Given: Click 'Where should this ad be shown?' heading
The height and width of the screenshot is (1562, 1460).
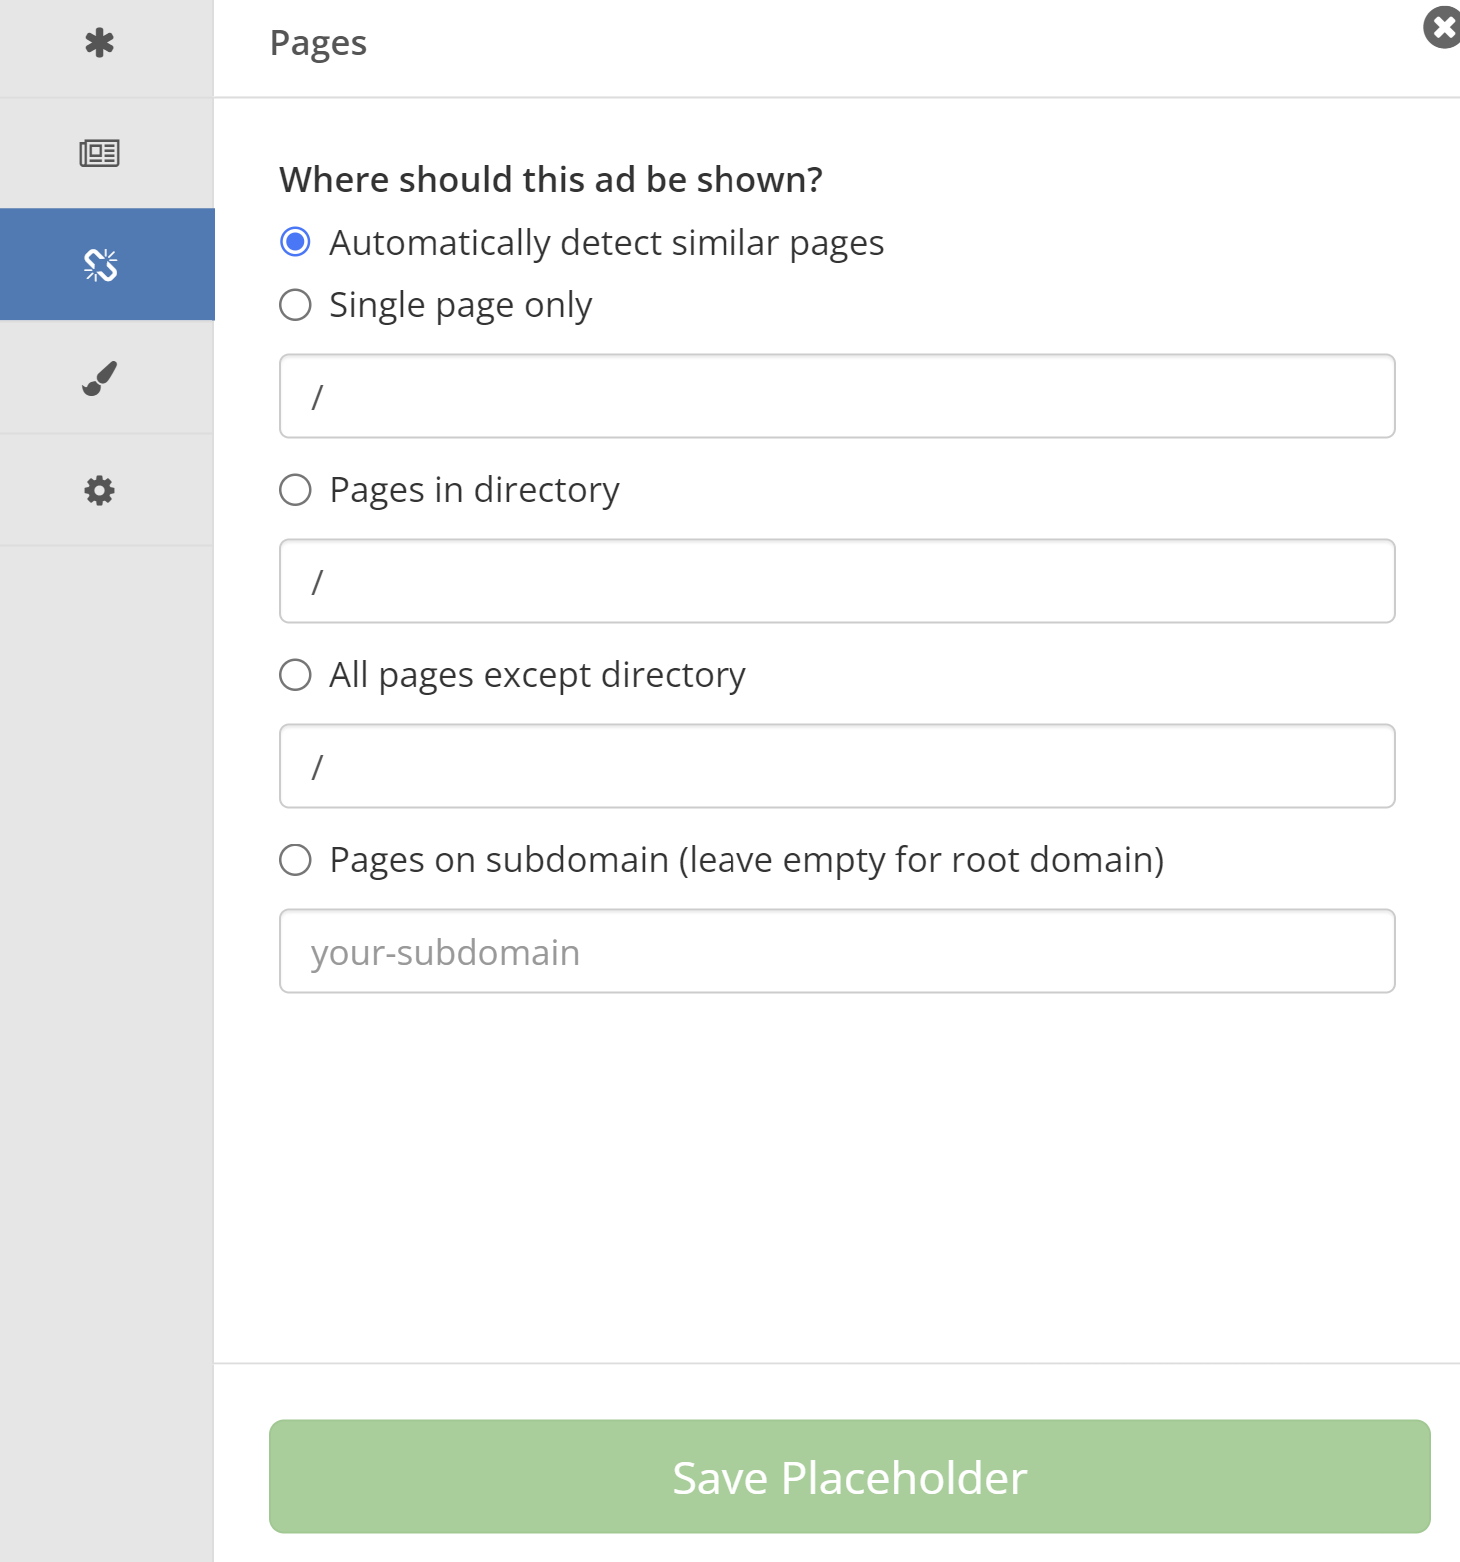Looking at the screenshot, I should click(x=550, y=180).
